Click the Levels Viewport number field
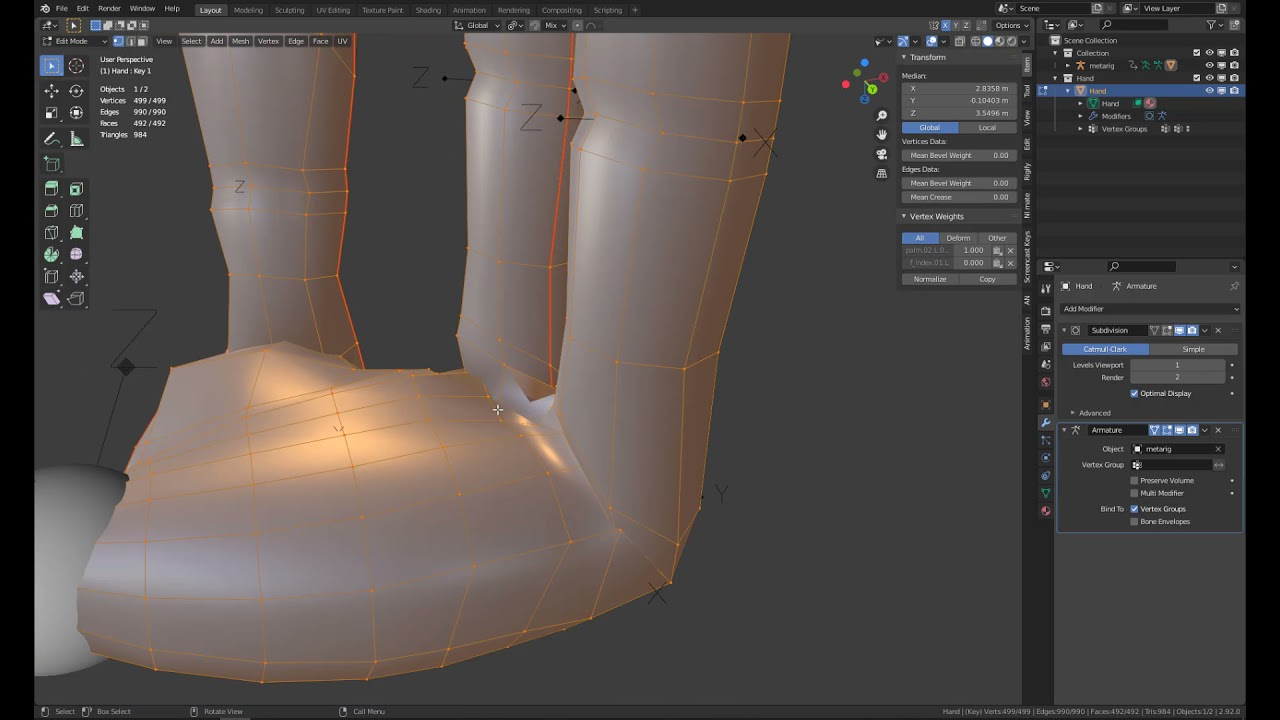The width and height of the screenshot is (1280, 720). (1177, 365)
